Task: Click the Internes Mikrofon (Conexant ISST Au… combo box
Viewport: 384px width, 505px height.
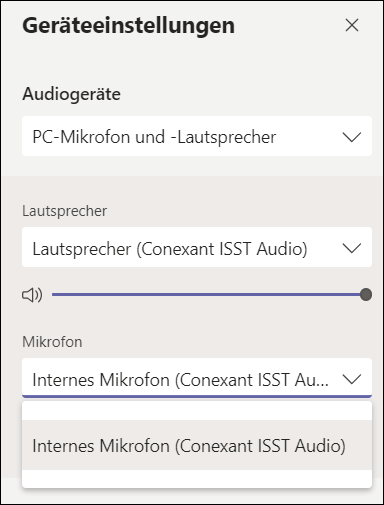Action: click(x=197, y=378)
